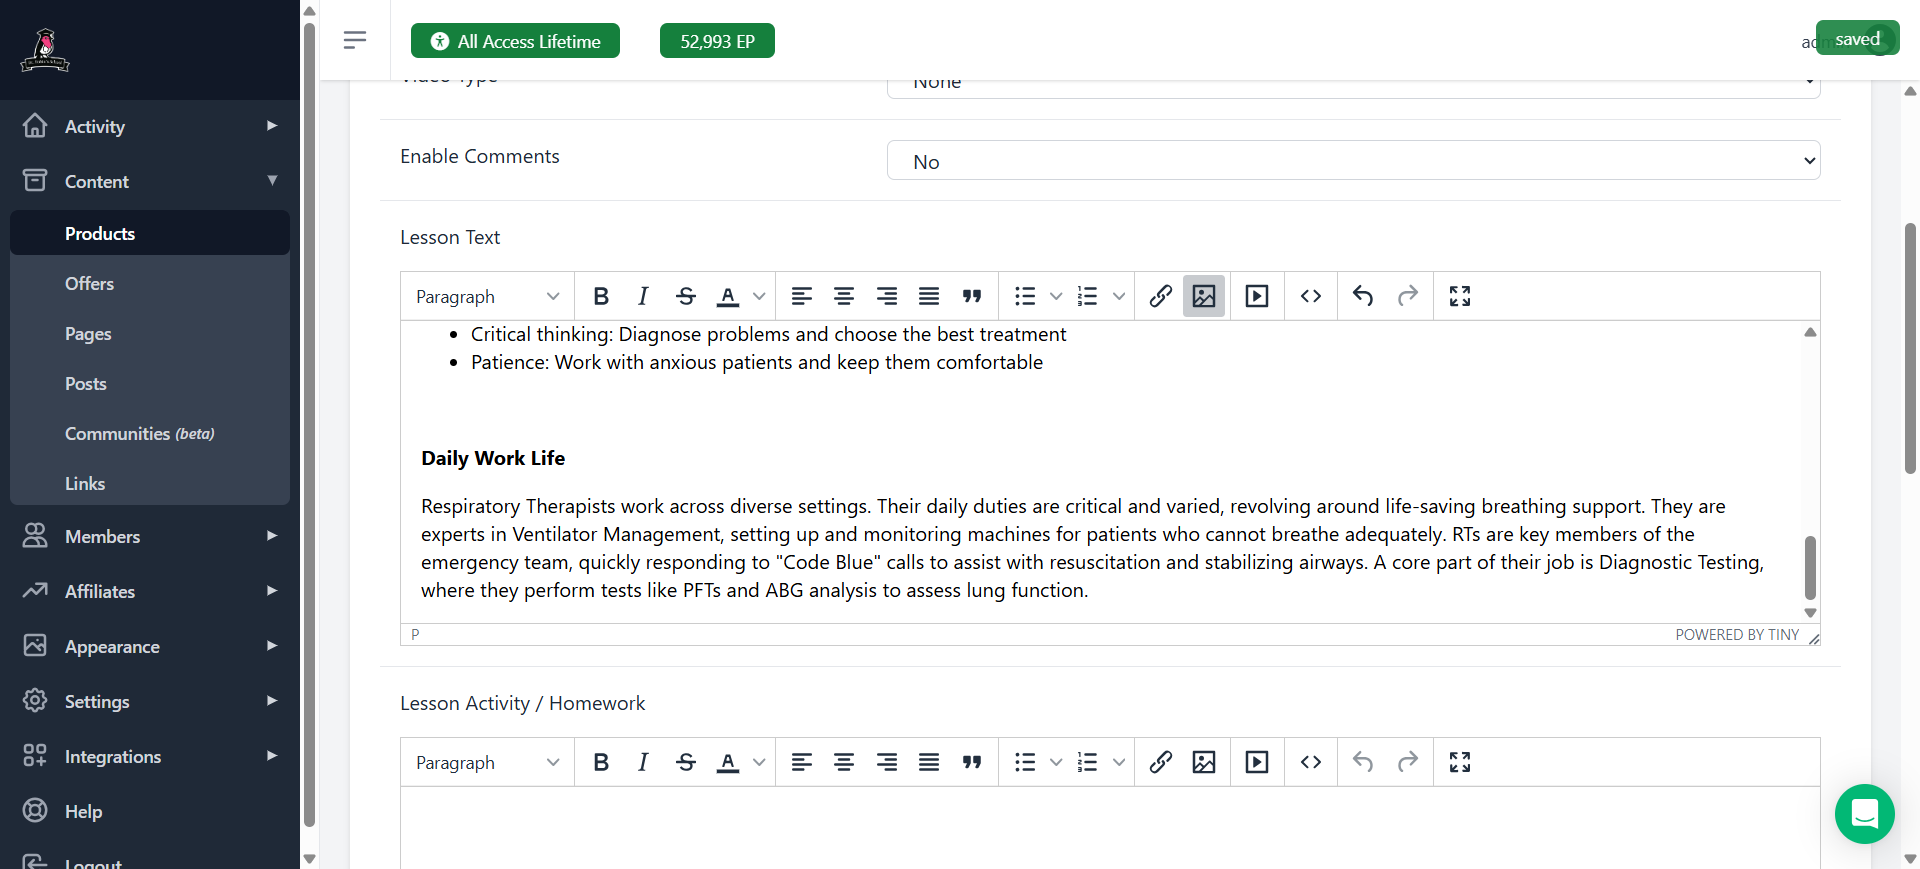
Task: Open Offers in the Content menu
Action: click(x=89, y=284)
